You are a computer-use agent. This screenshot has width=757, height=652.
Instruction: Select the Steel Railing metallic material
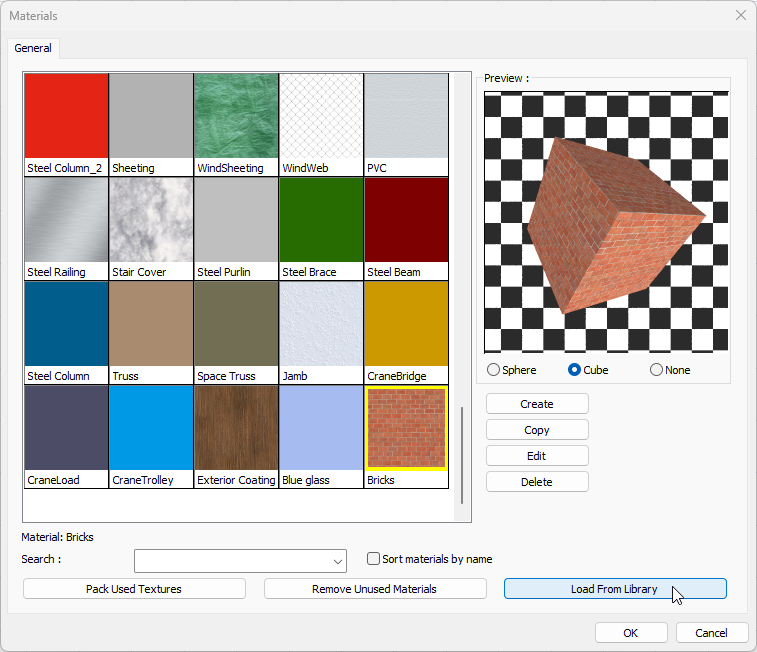click(66, 221)
